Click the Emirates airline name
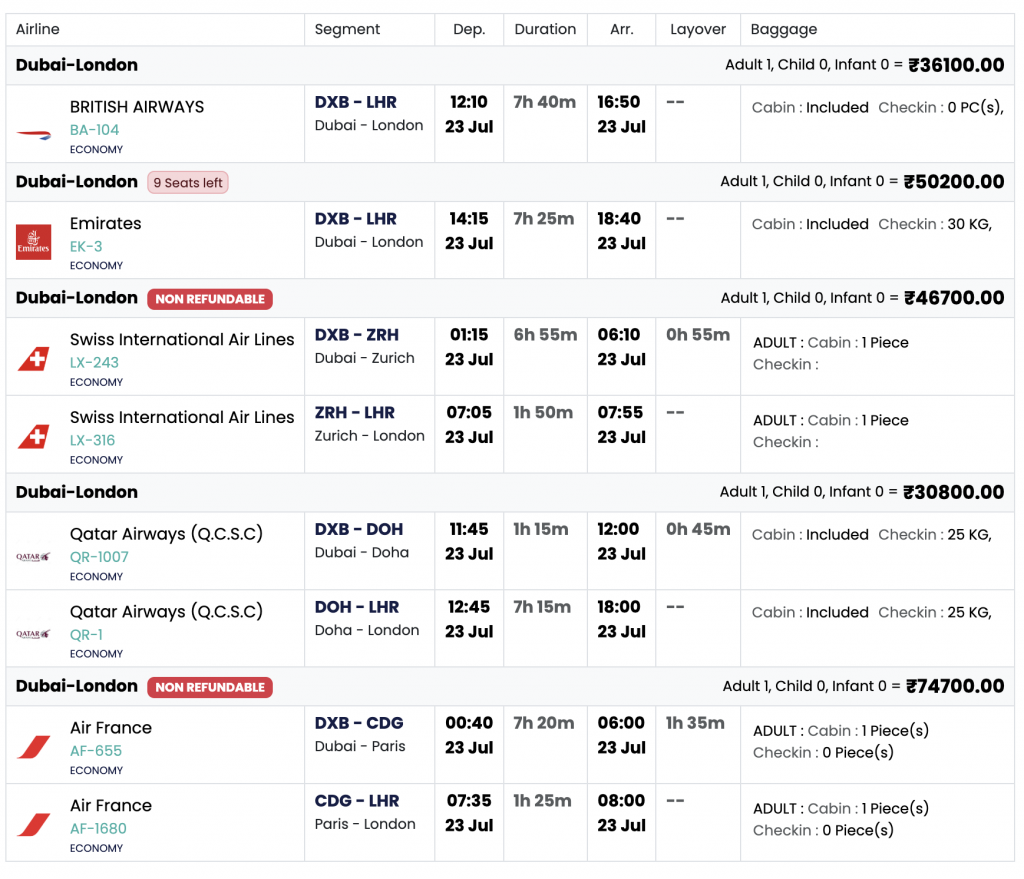 coord(105,223)
